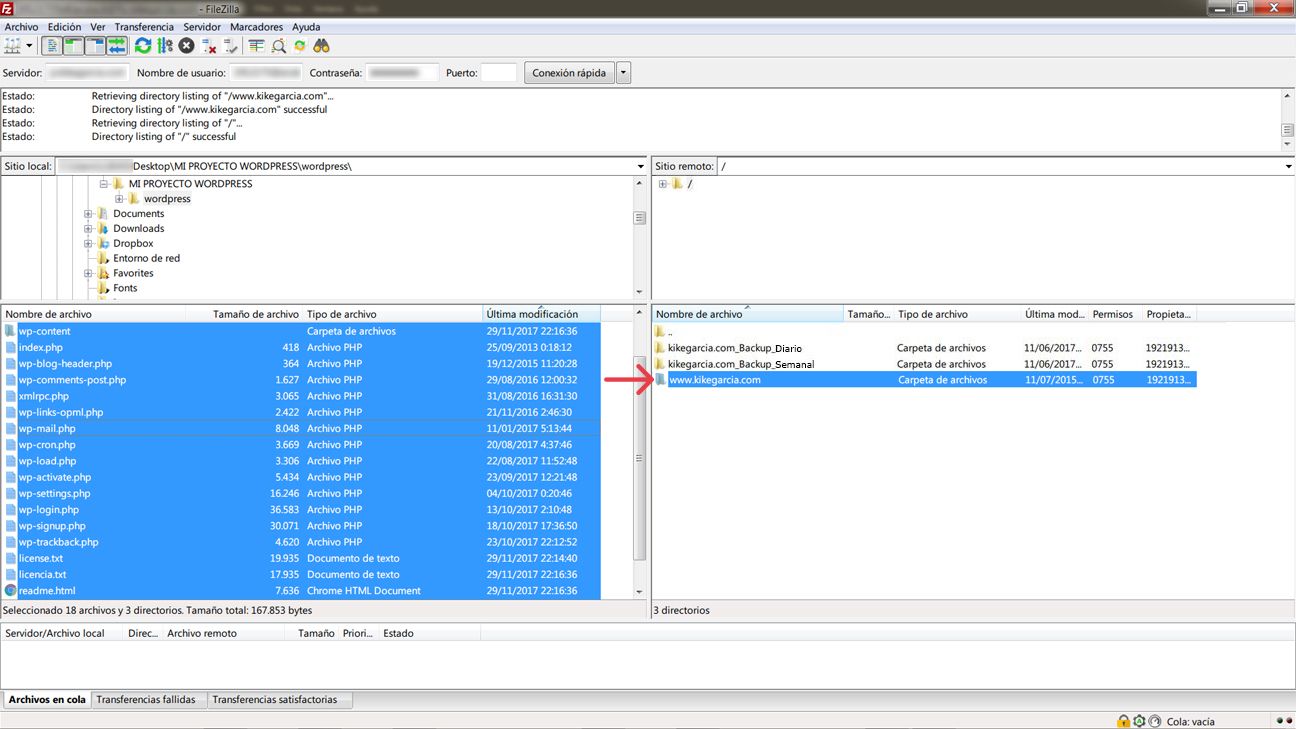Select the Fonts folder in local tree

click(125, 288)
